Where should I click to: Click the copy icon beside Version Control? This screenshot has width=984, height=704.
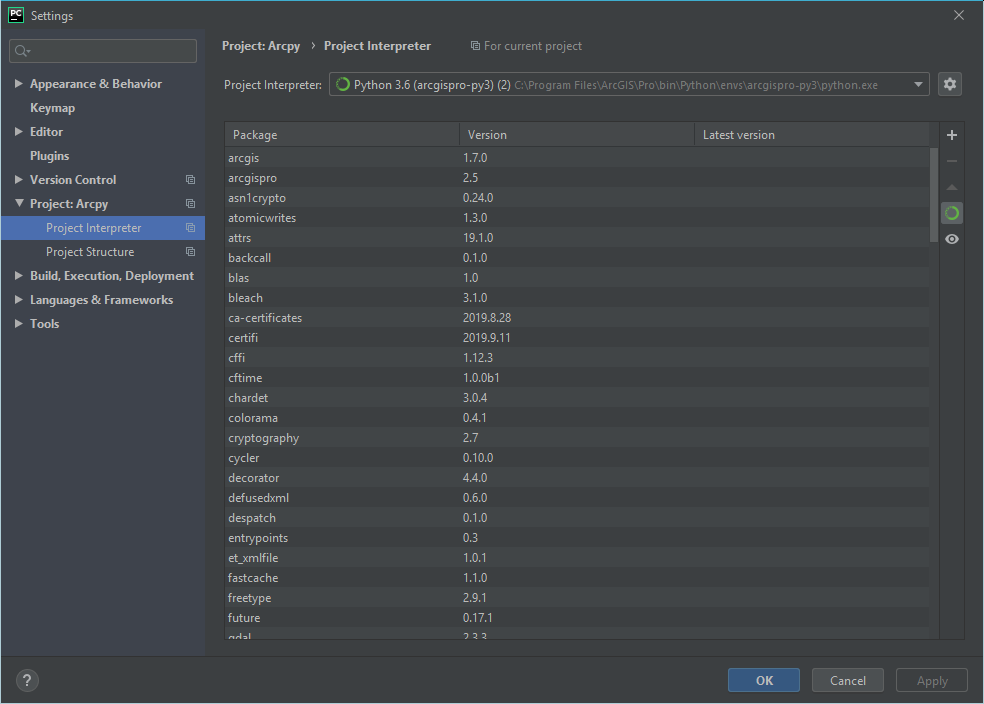[x=190, y=180]
